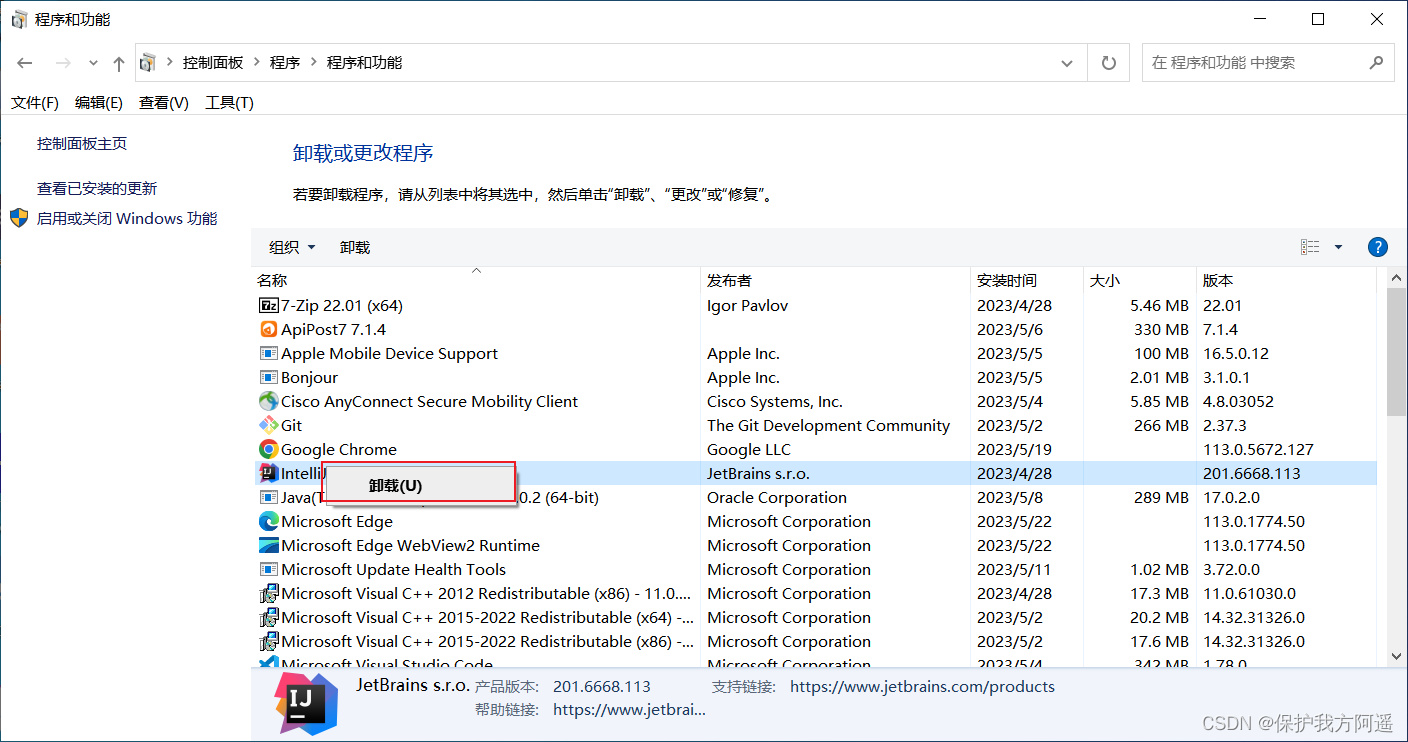Select the Git row name
This screenshot has height=742, width=1408.
(x=291, y=426)
